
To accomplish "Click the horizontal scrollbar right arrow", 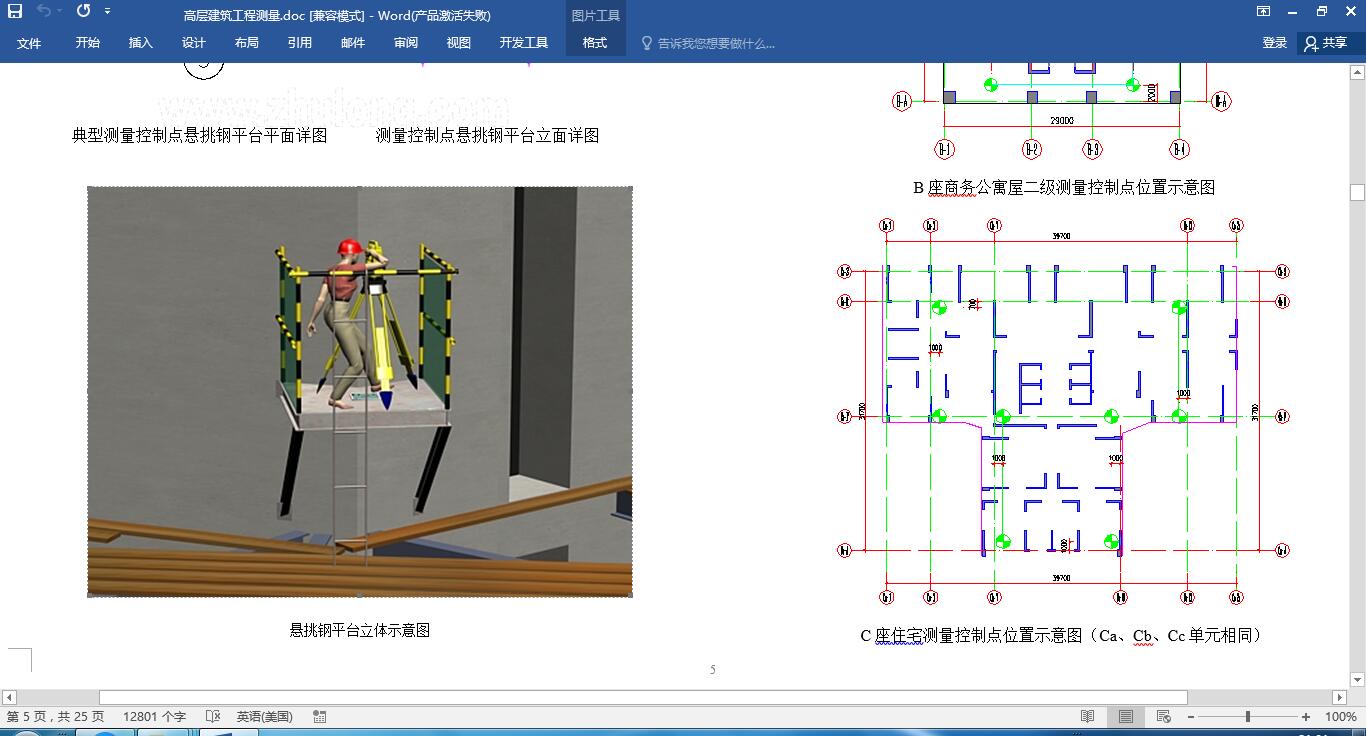I will click(x=1340, y=697).
